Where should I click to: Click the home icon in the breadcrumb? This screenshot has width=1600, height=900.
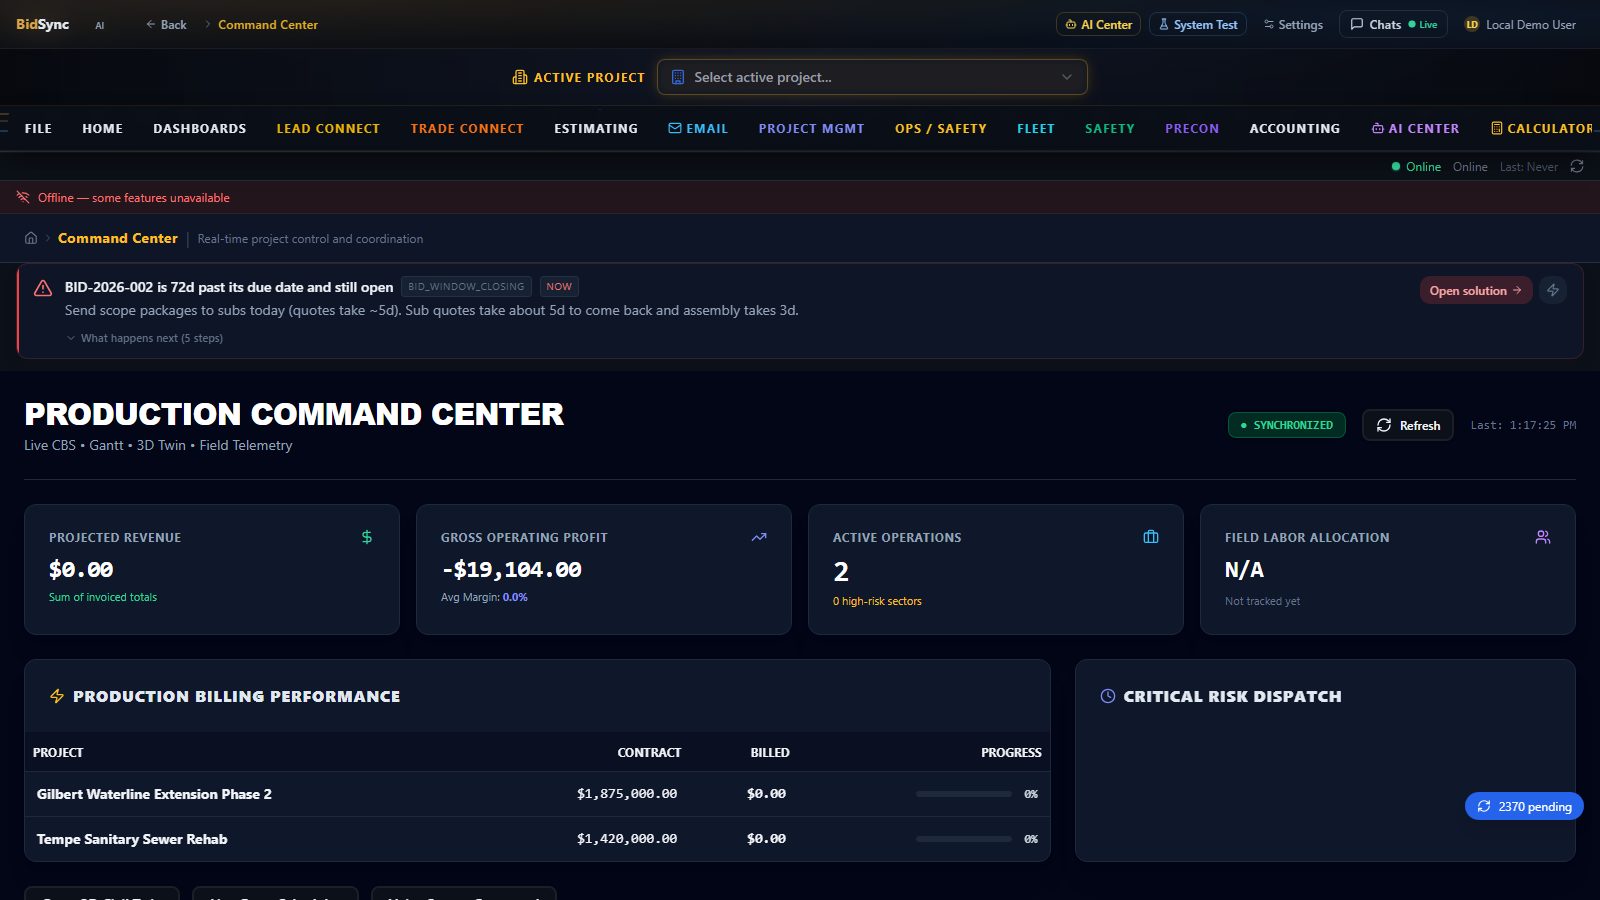[31, 238]
